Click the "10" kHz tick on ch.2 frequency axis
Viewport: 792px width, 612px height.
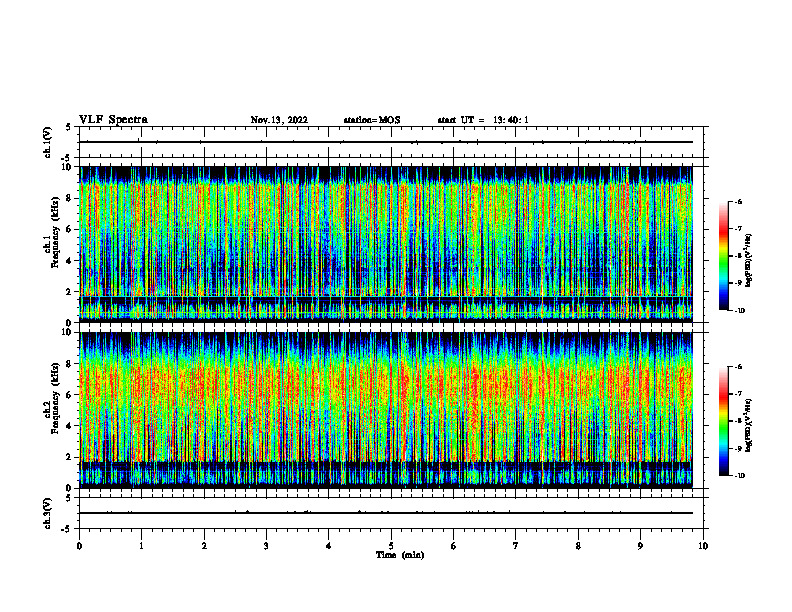point(68,332)
